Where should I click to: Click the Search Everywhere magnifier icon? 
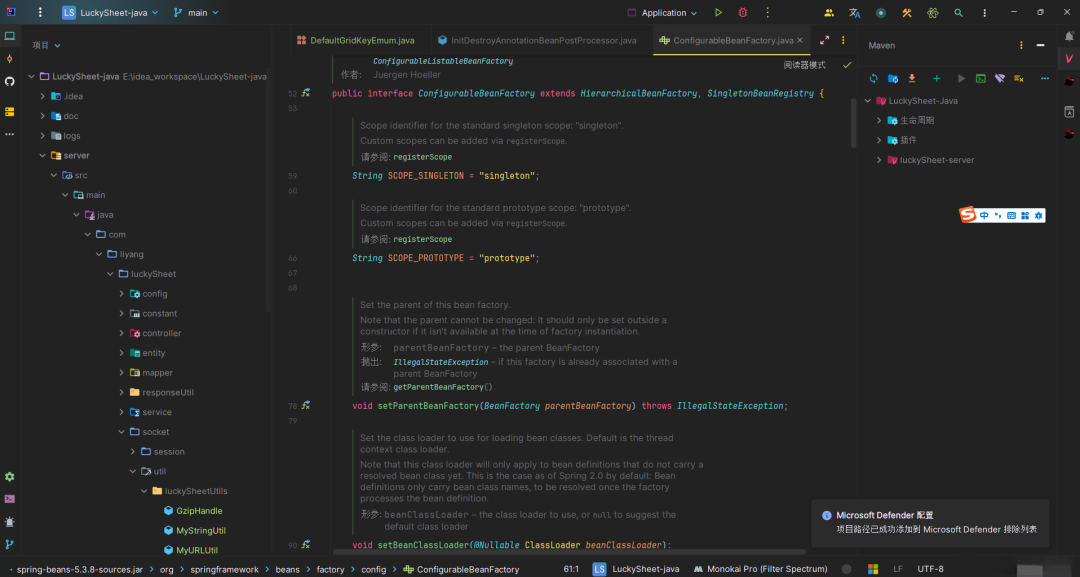pos(958,13)
